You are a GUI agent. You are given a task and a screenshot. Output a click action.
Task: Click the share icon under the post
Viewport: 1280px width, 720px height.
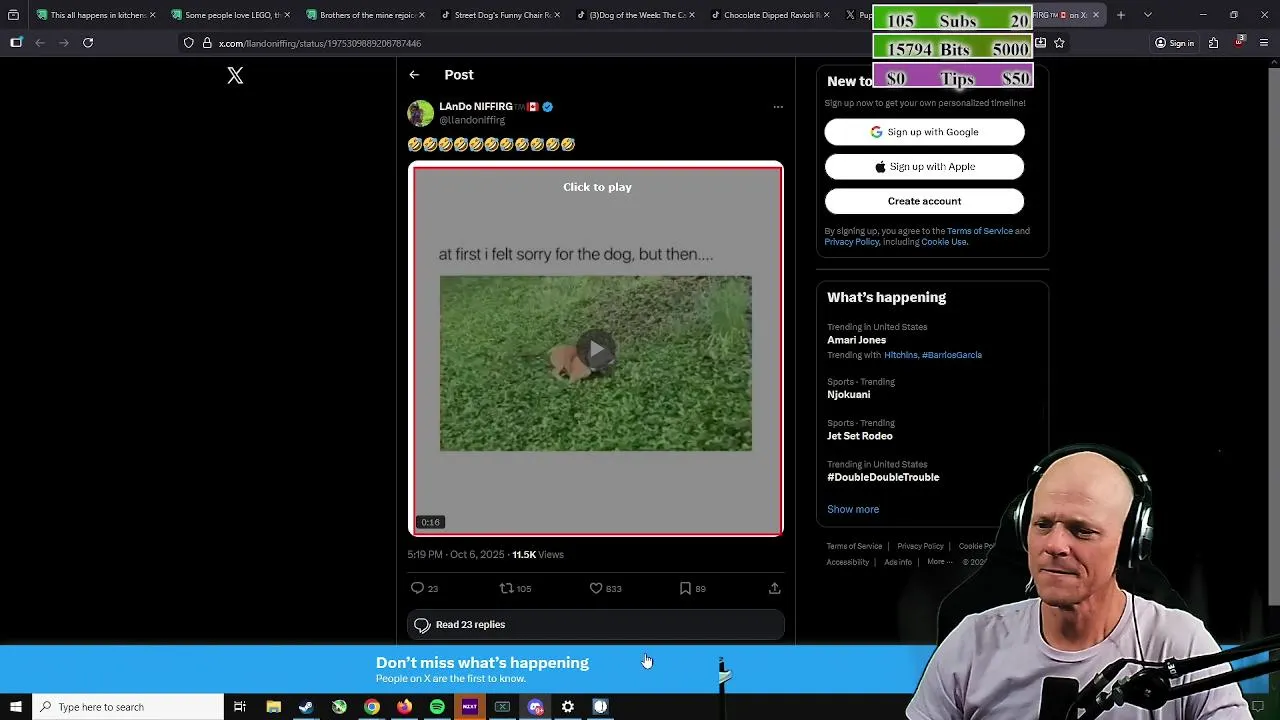tap(774, 588)
